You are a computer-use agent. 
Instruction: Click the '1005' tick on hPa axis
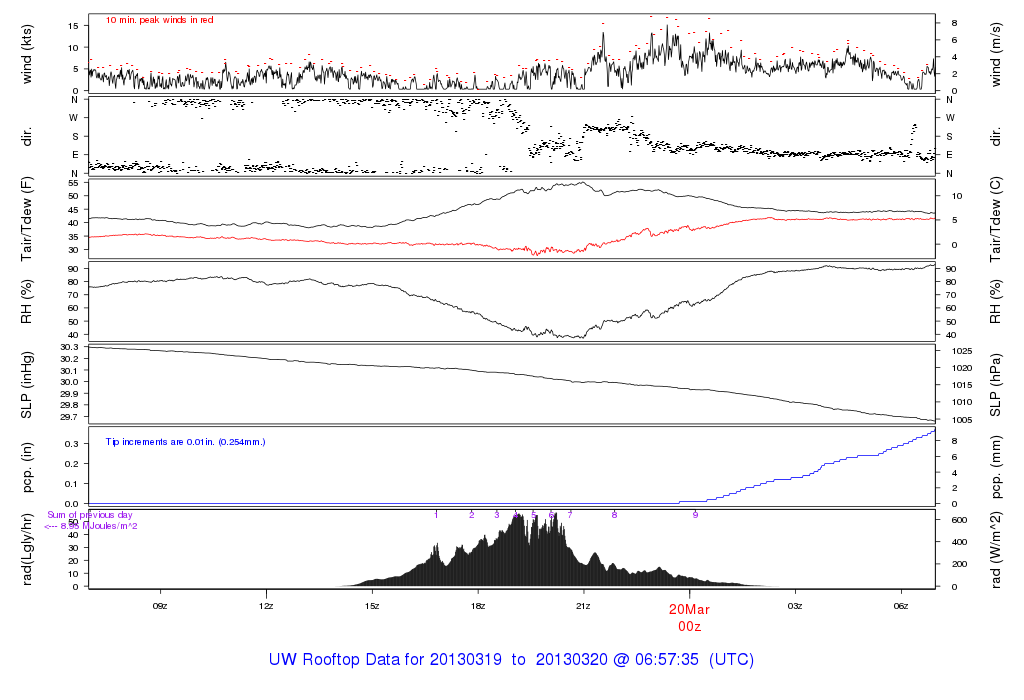coord(962,420)
